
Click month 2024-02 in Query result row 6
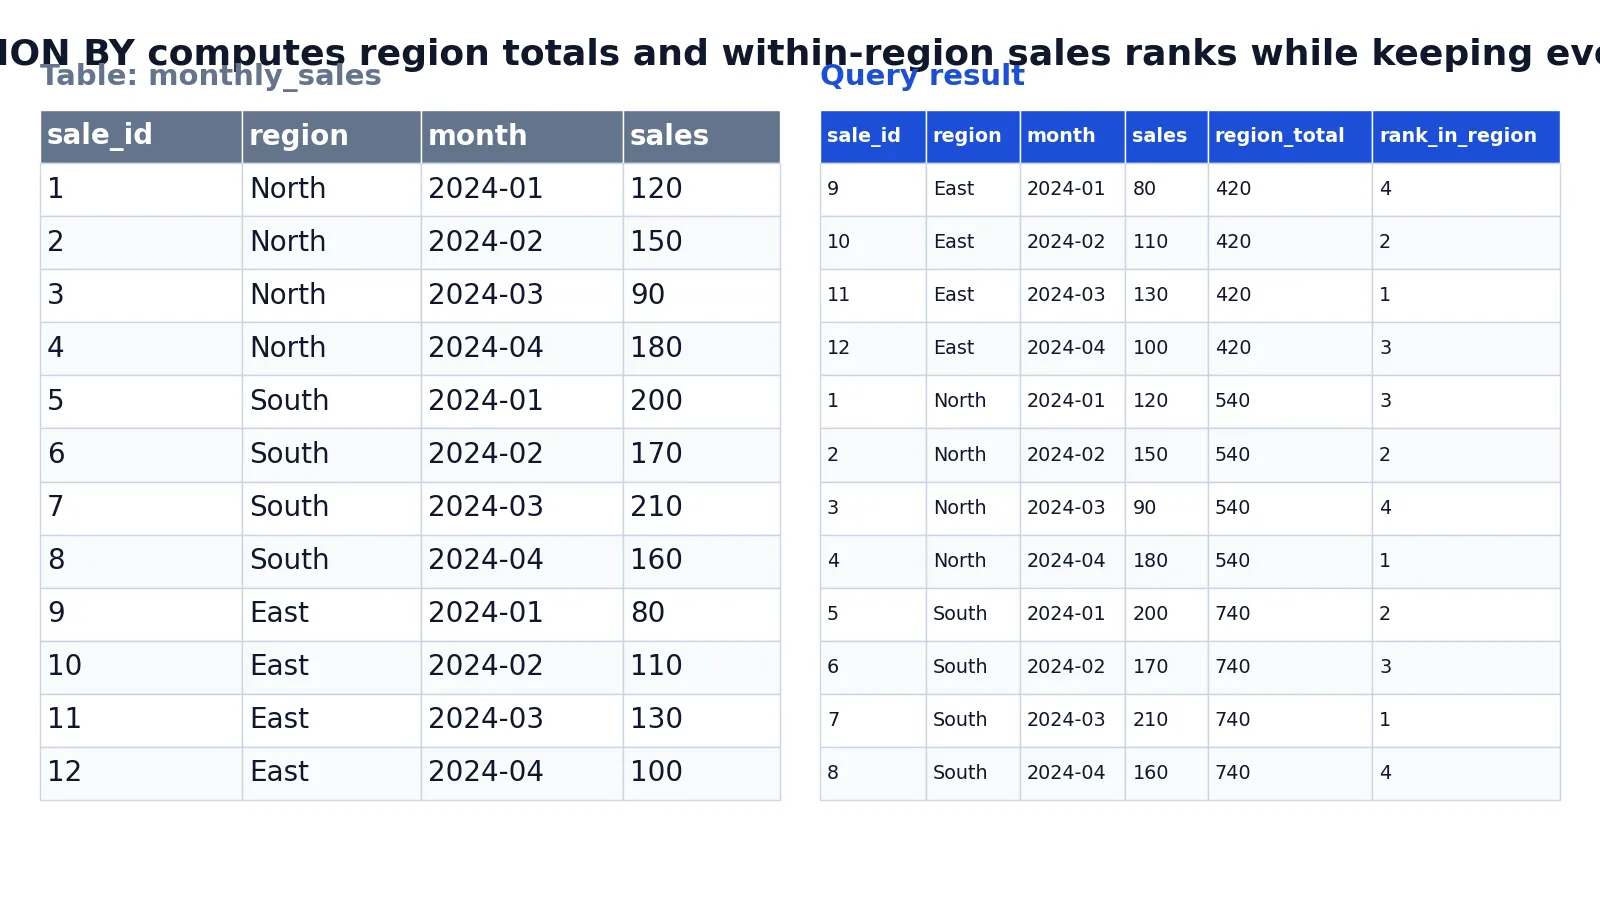[1072, 667]
